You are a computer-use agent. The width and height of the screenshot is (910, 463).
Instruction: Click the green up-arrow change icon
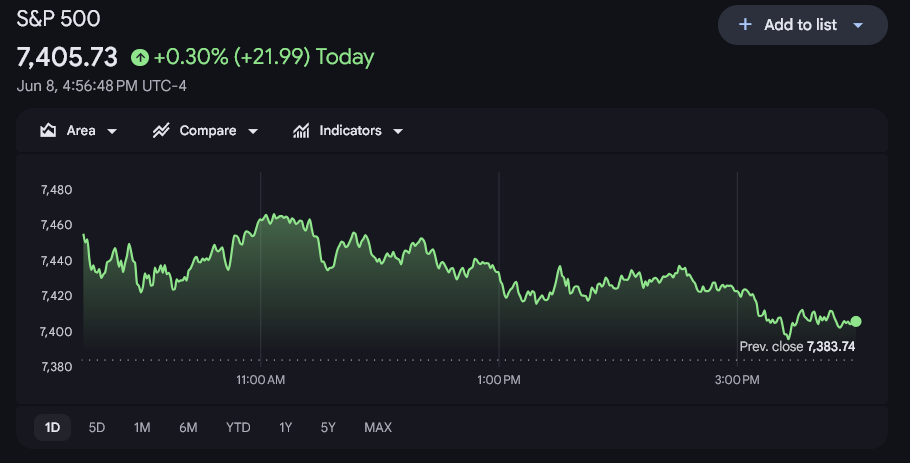coord(140,57)
